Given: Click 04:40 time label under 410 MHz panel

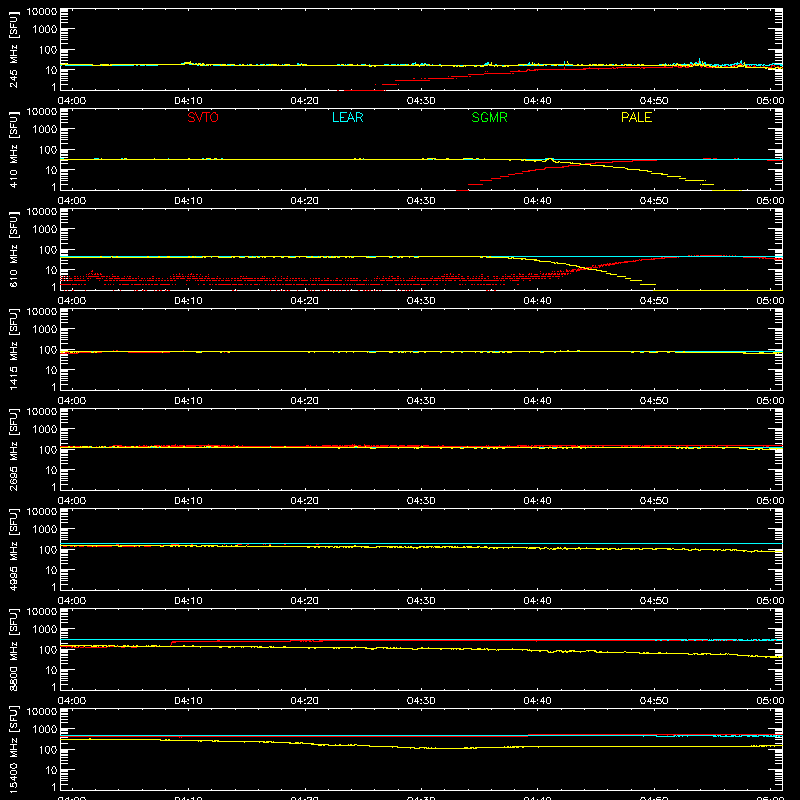Looking at the screenshot, I should [537, 201].
